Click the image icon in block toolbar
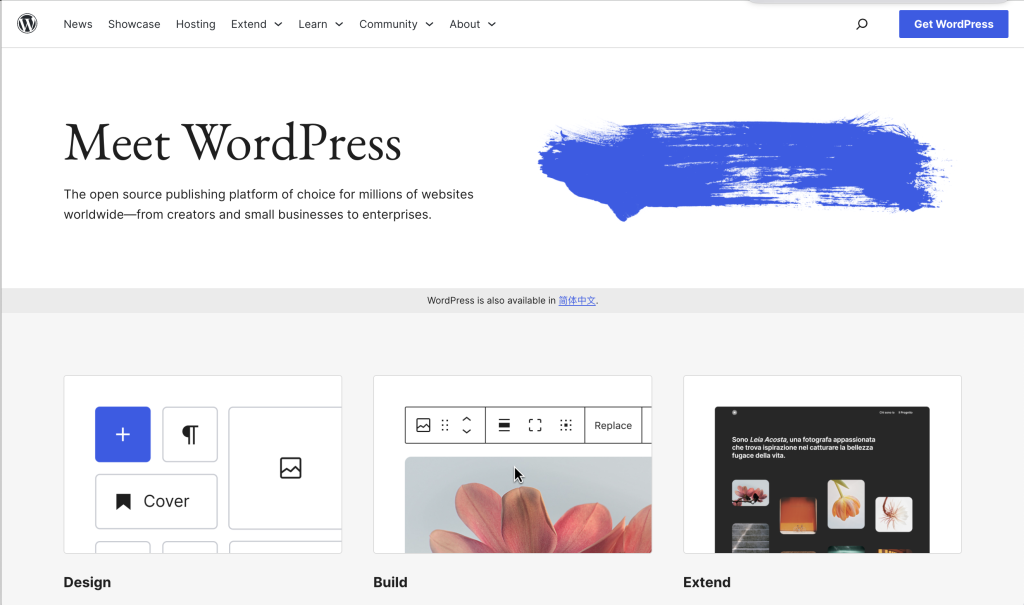The height and width of the screenshot is (605, 1024). tap(423, 425)
